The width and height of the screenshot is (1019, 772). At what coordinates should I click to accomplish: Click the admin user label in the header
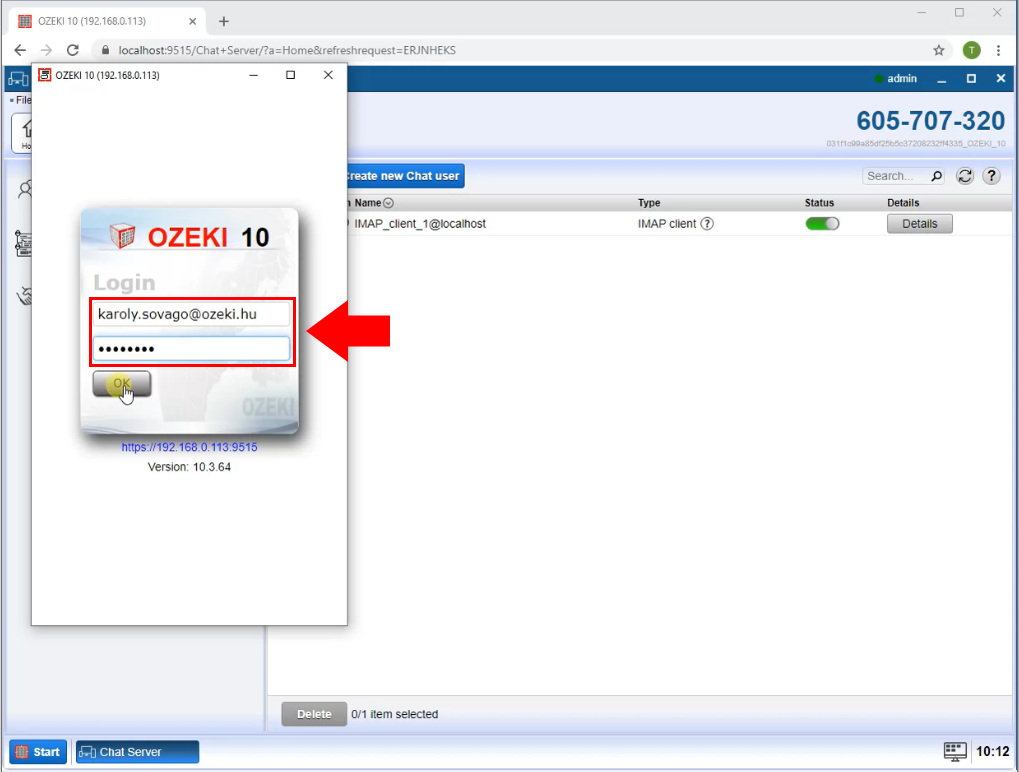pyautogui.click(x=901, y=79)
